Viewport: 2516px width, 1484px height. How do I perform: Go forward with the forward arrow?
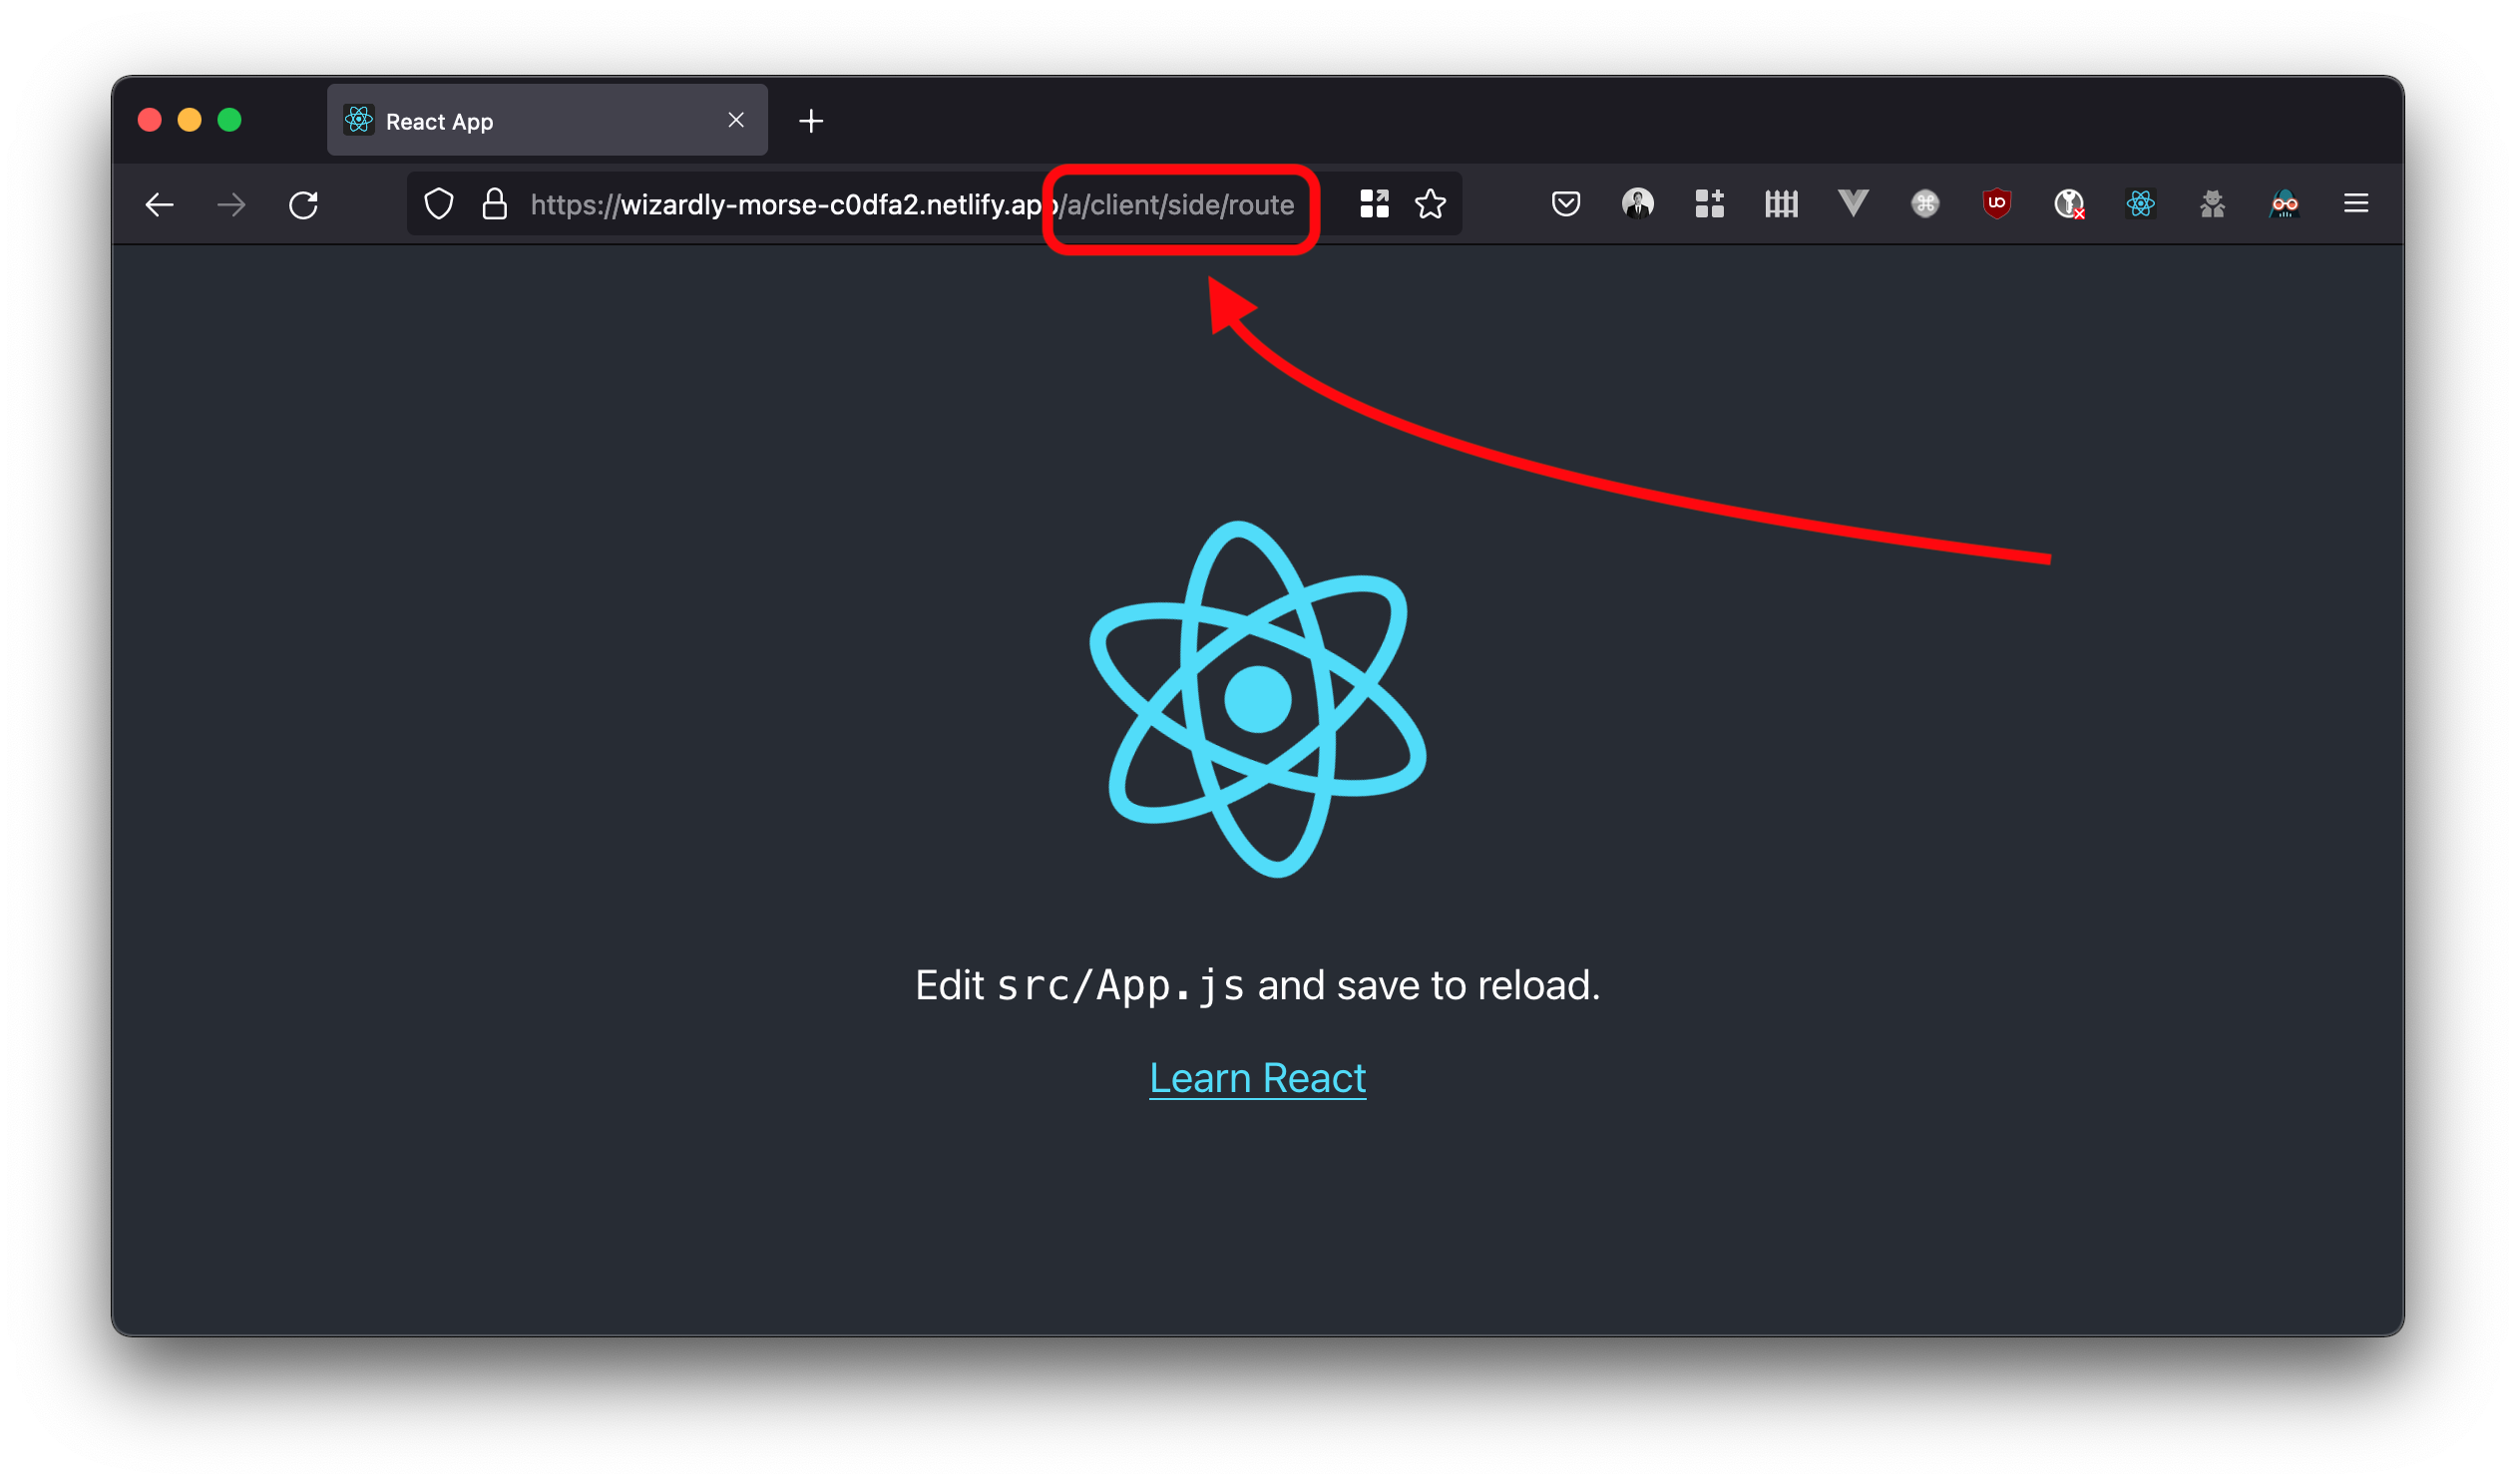tap(231, 205)
